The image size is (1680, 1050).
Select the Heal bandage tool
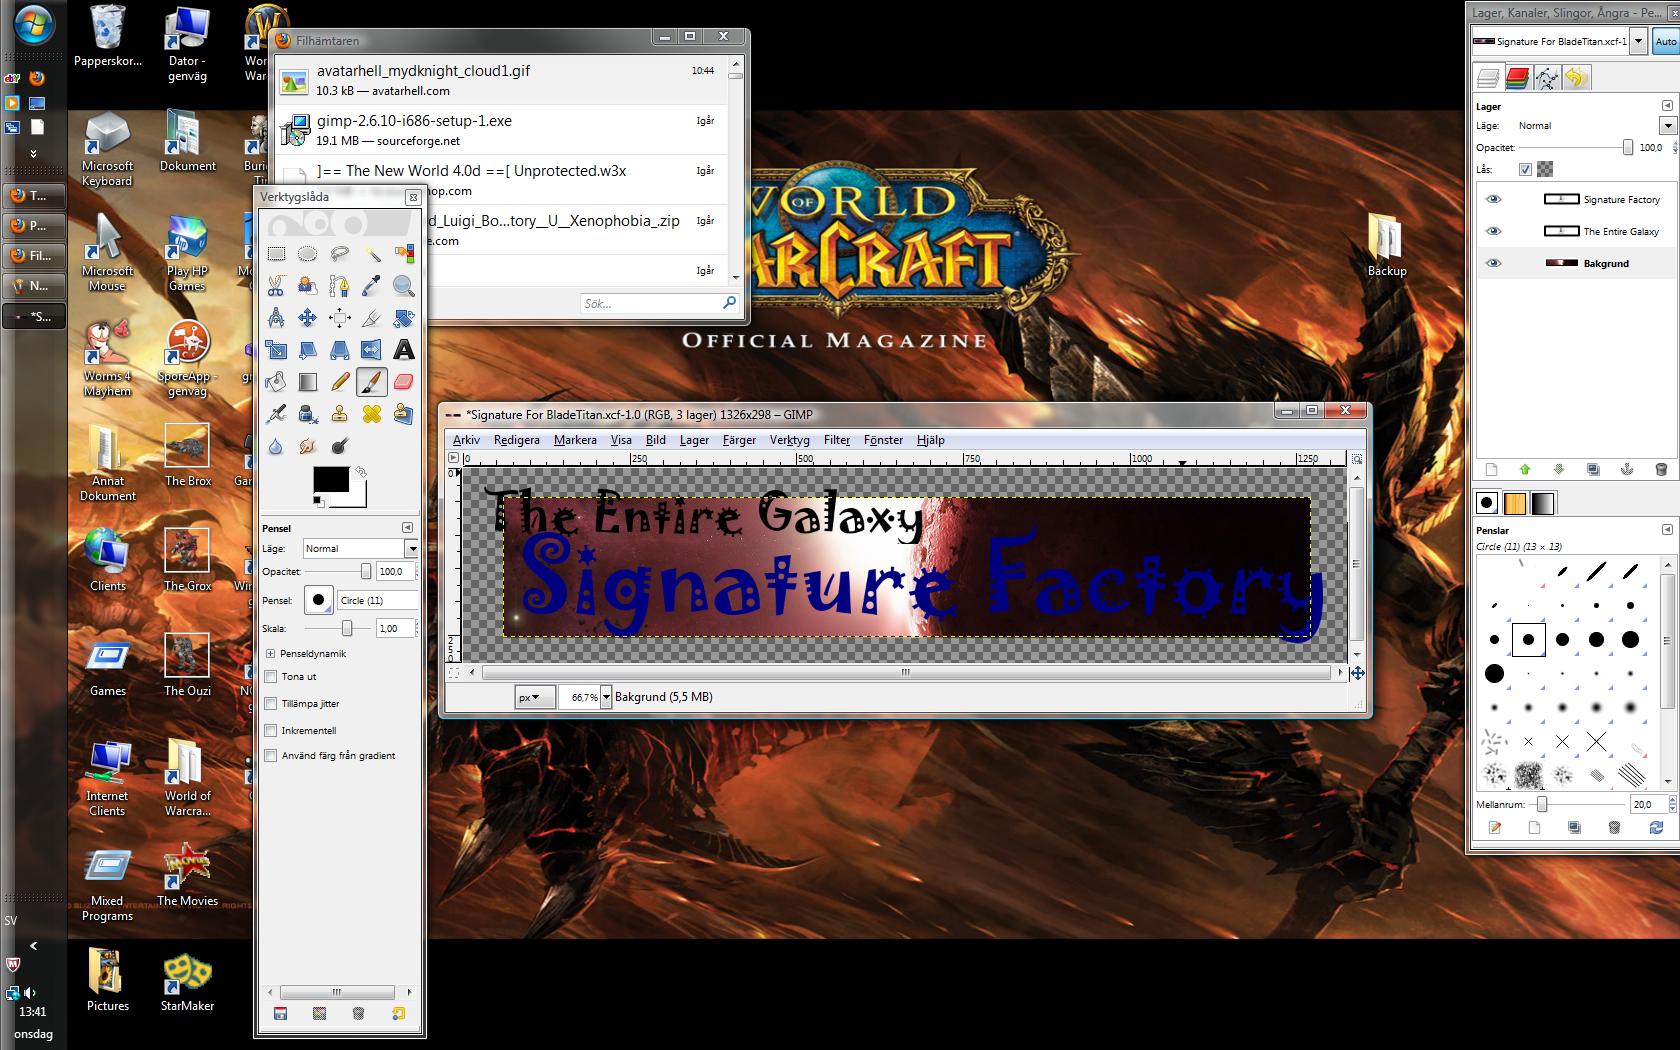click(x=372, y=414)
